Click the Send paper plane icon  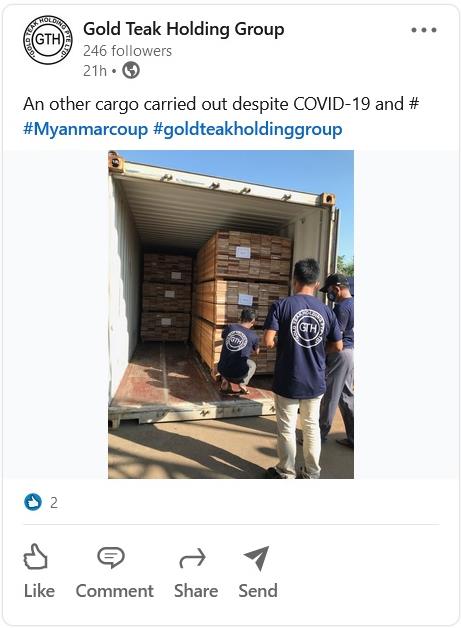coord(256,558)
